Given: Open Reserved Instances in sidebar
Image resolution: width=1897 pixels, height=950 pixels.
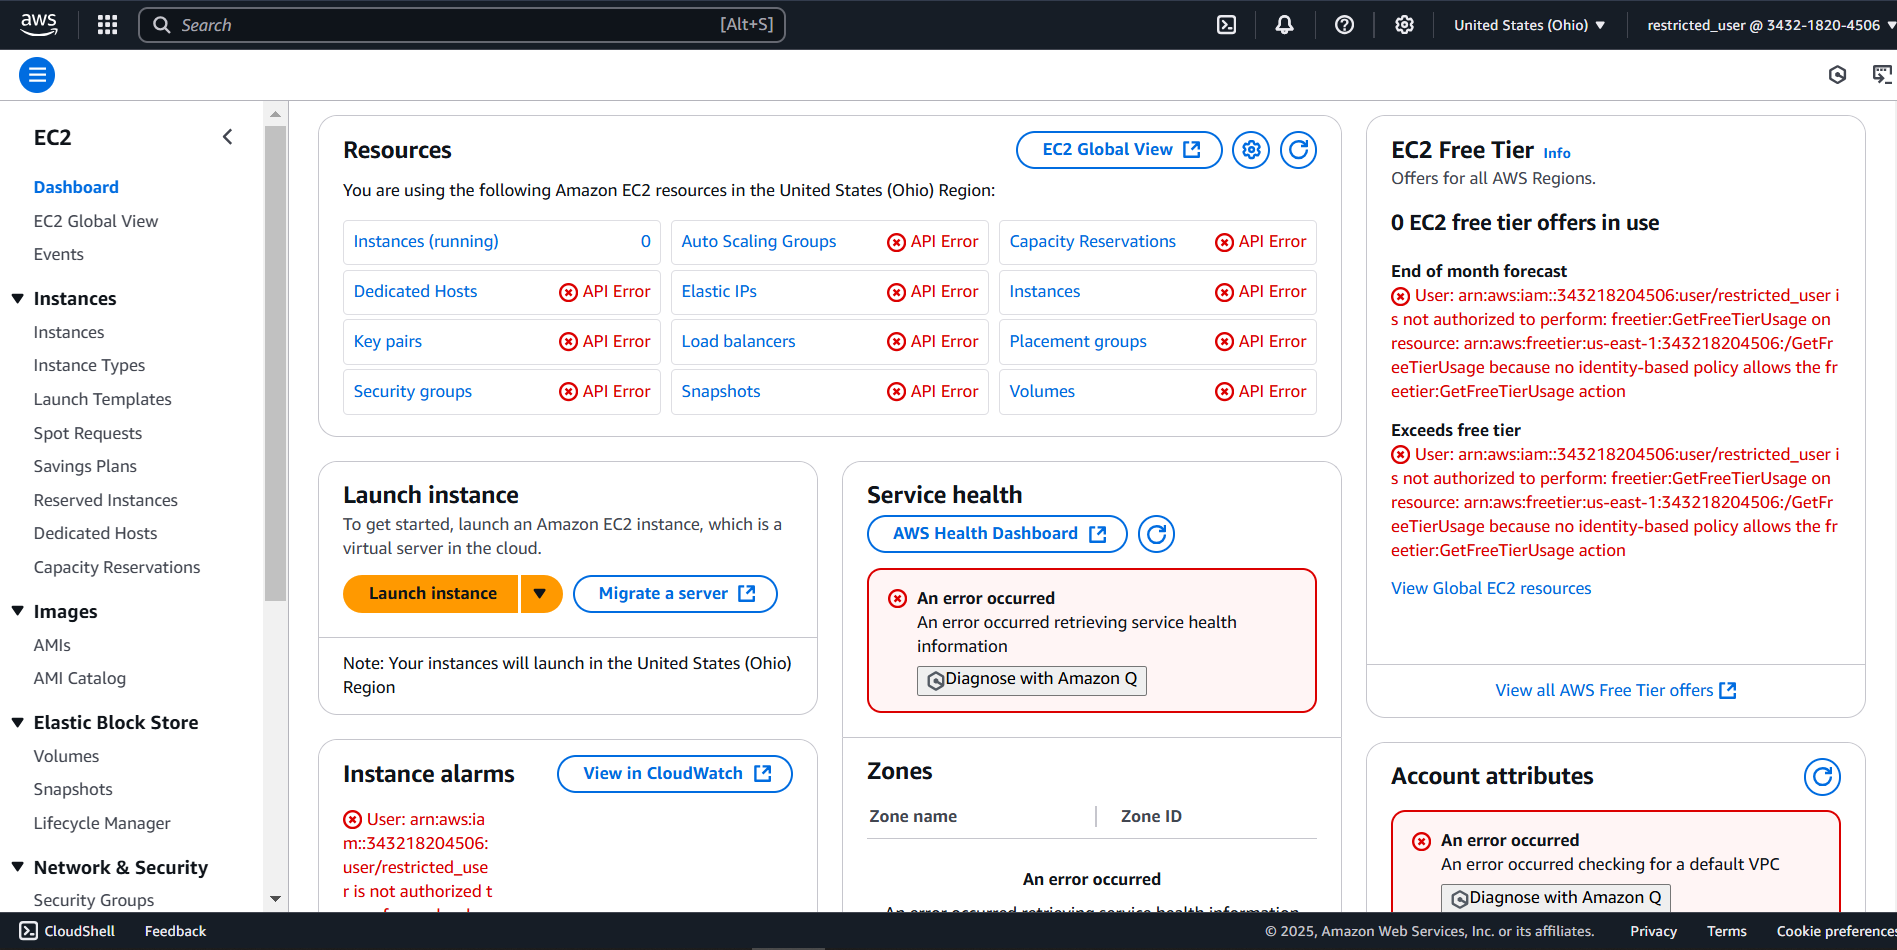Looking at the screenshot, I should [106, 500].
